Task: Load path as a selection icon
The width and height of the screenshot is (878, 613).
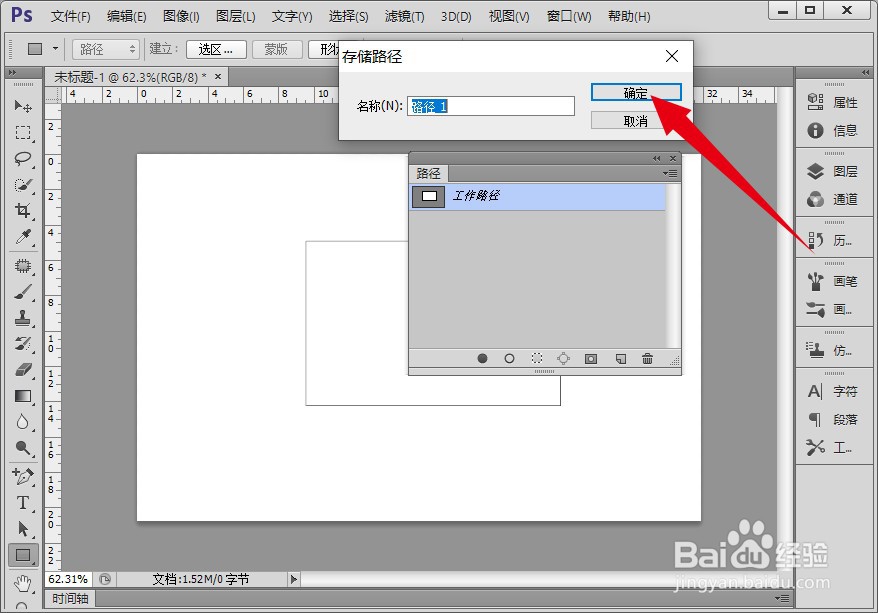Action: [x=536, y=358]
